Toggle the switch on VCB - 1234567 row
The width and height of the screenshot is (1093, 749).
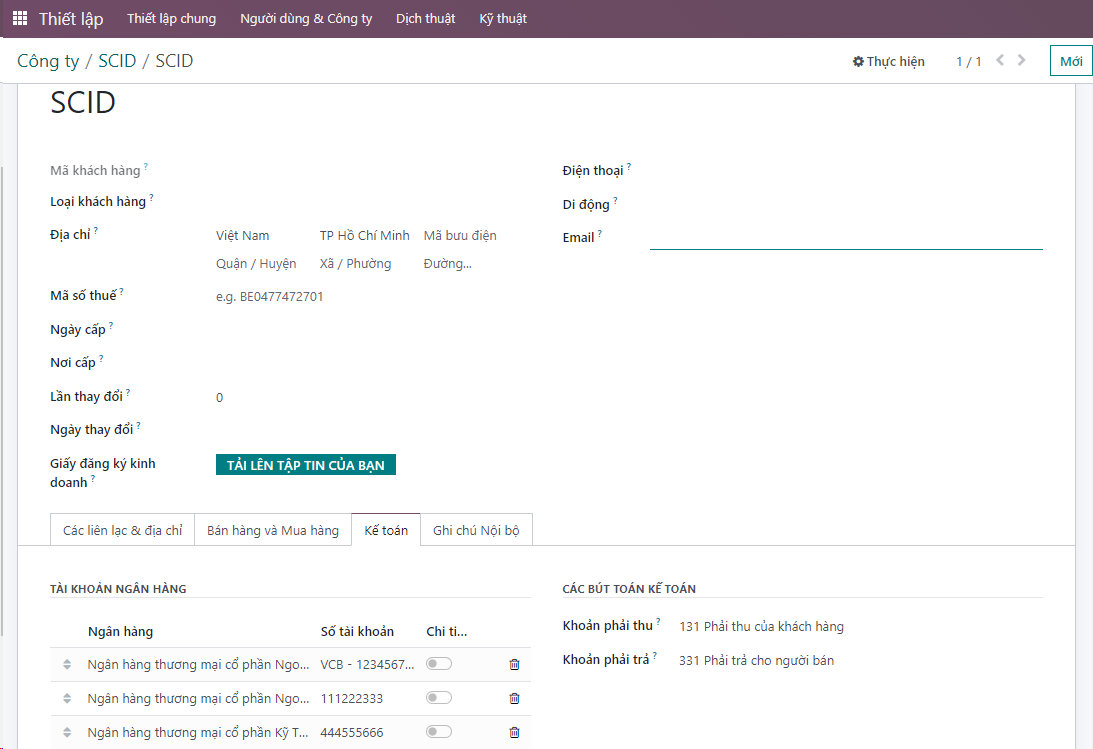(439, 663)
